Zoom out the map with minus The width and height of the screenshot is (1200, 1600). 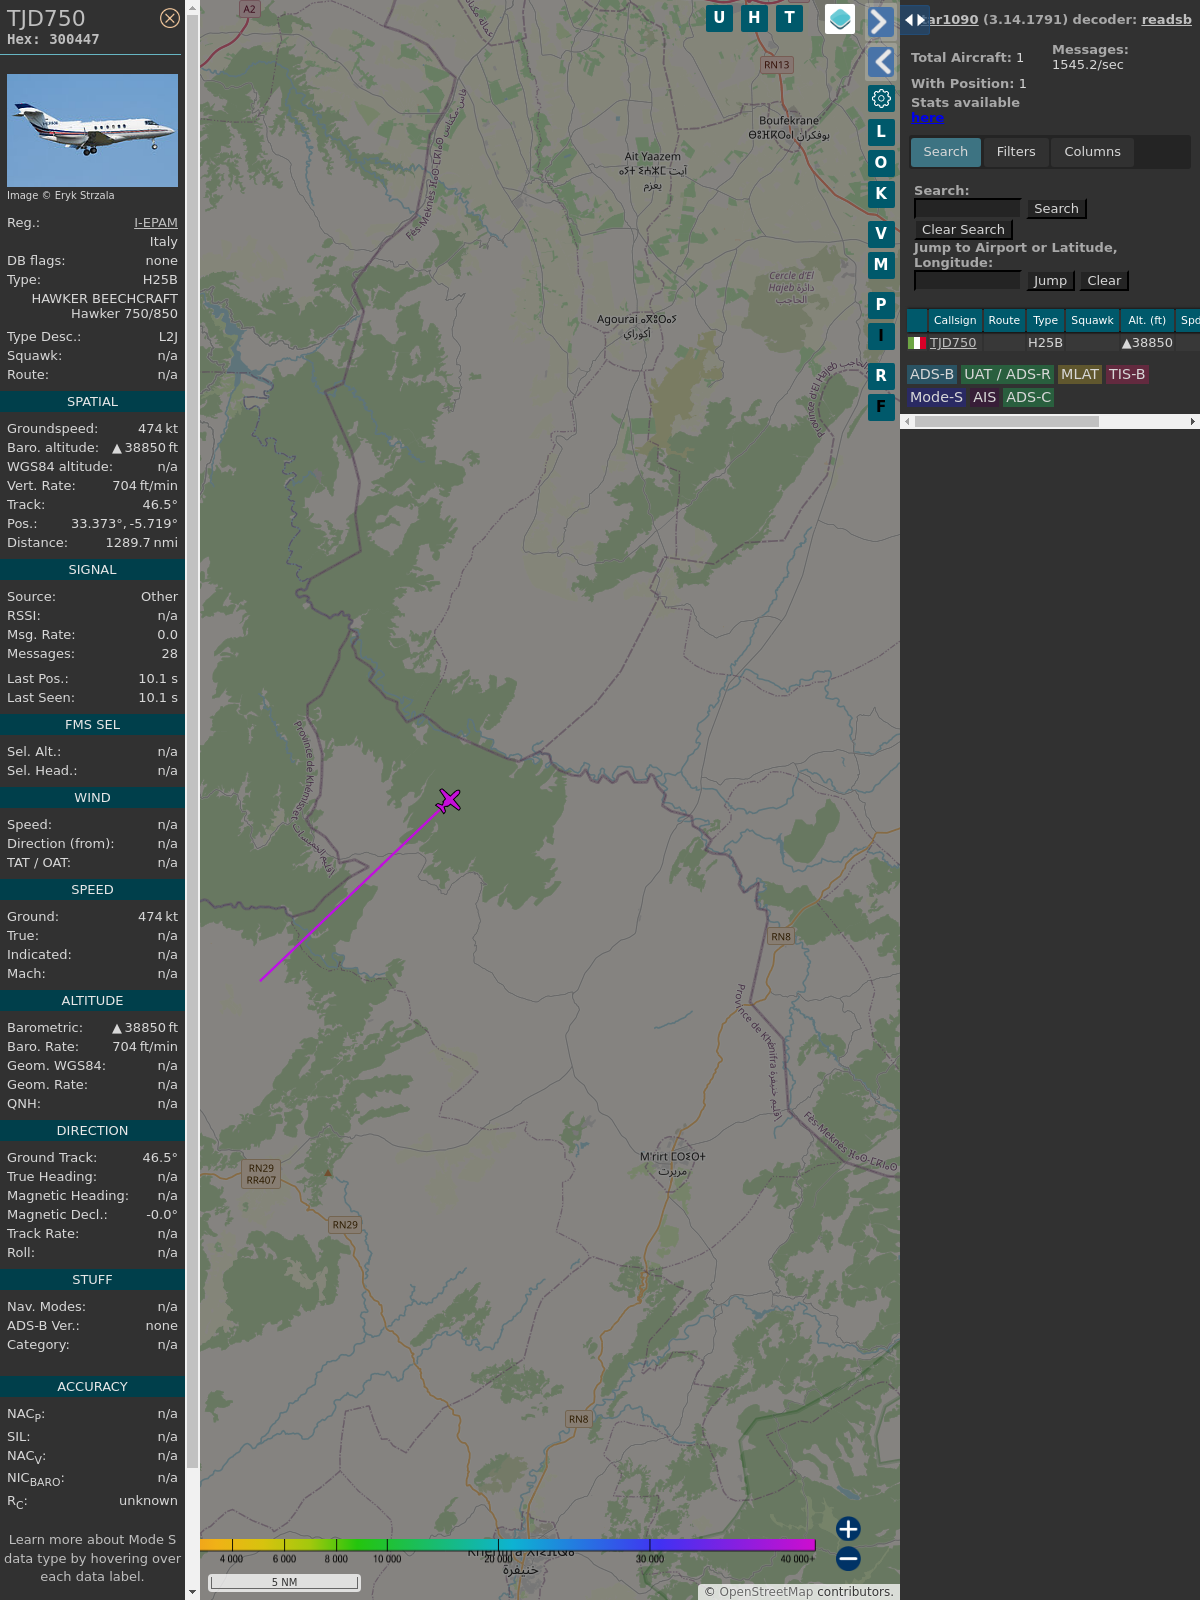coord(848,1559)
